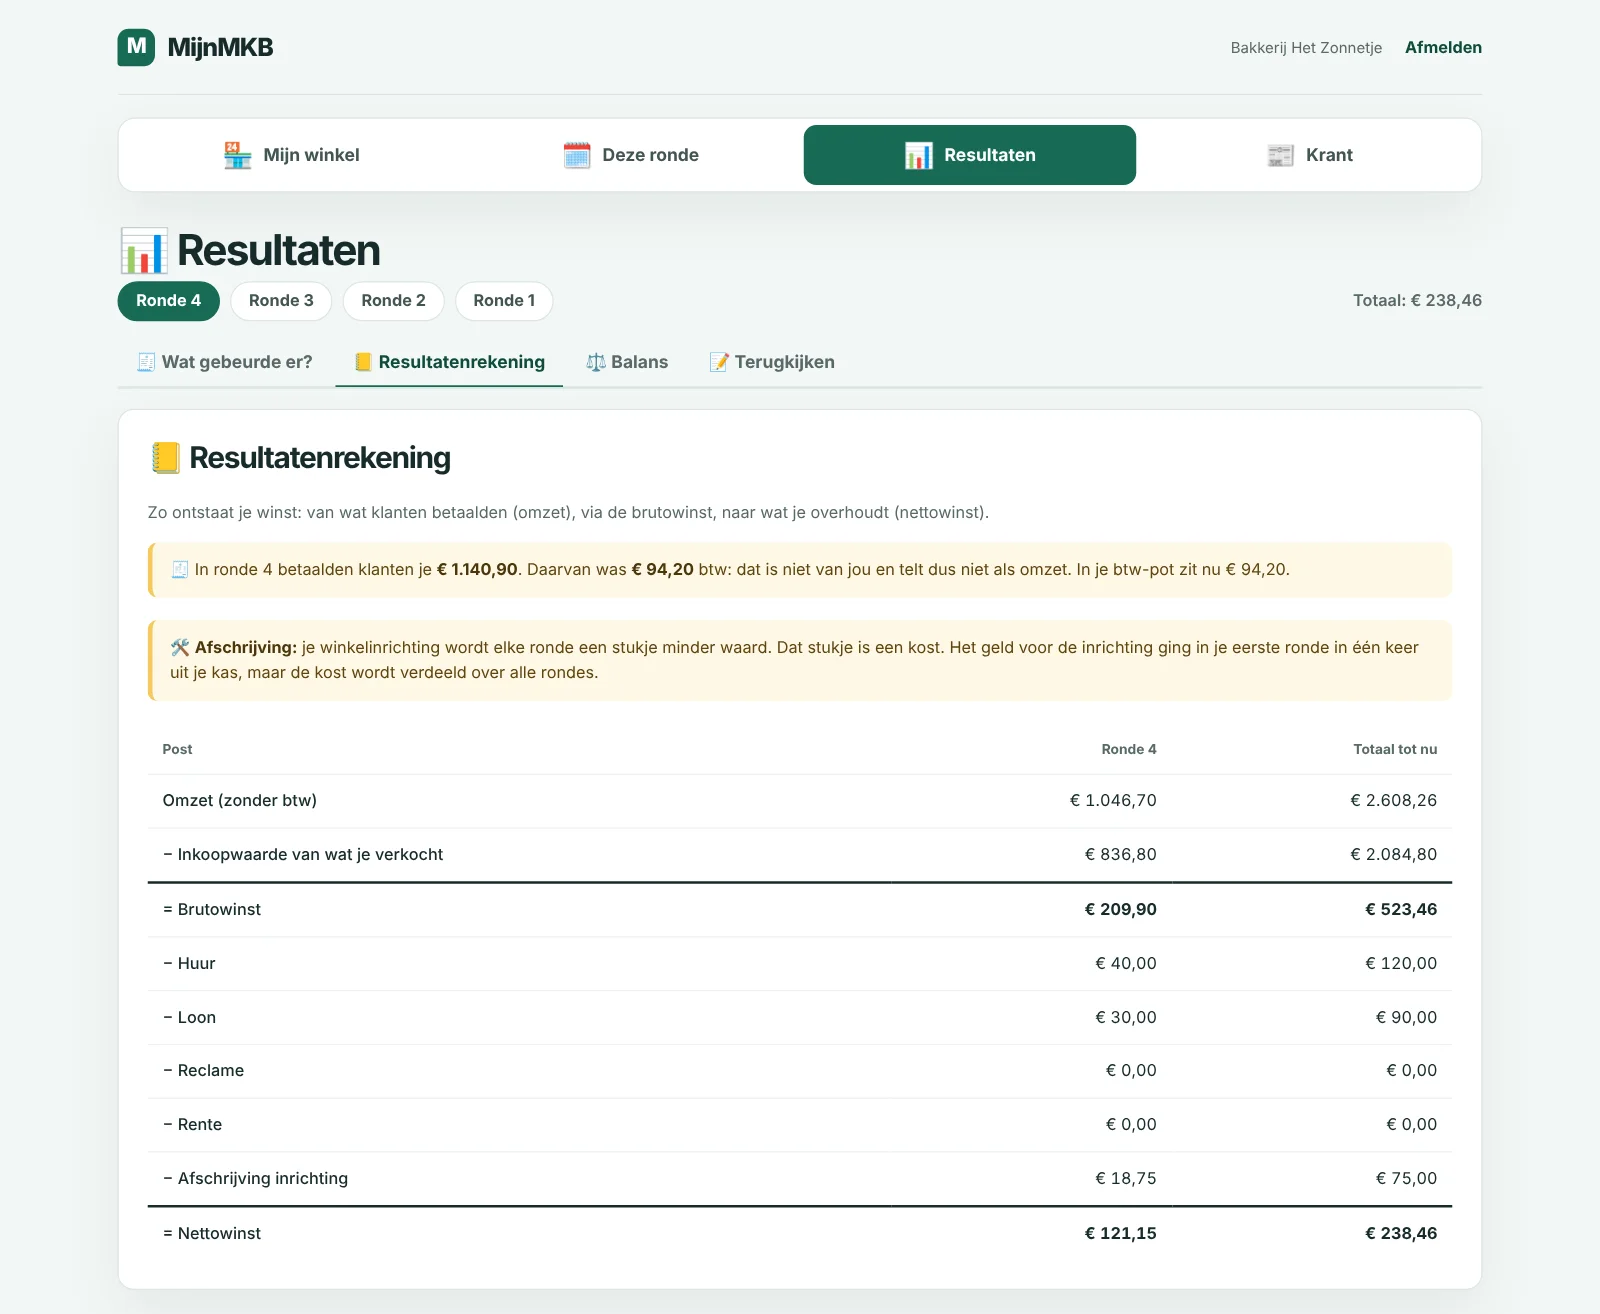Click the Afmelden link
The image size is (1600, 1314).
pos(1443,47)
